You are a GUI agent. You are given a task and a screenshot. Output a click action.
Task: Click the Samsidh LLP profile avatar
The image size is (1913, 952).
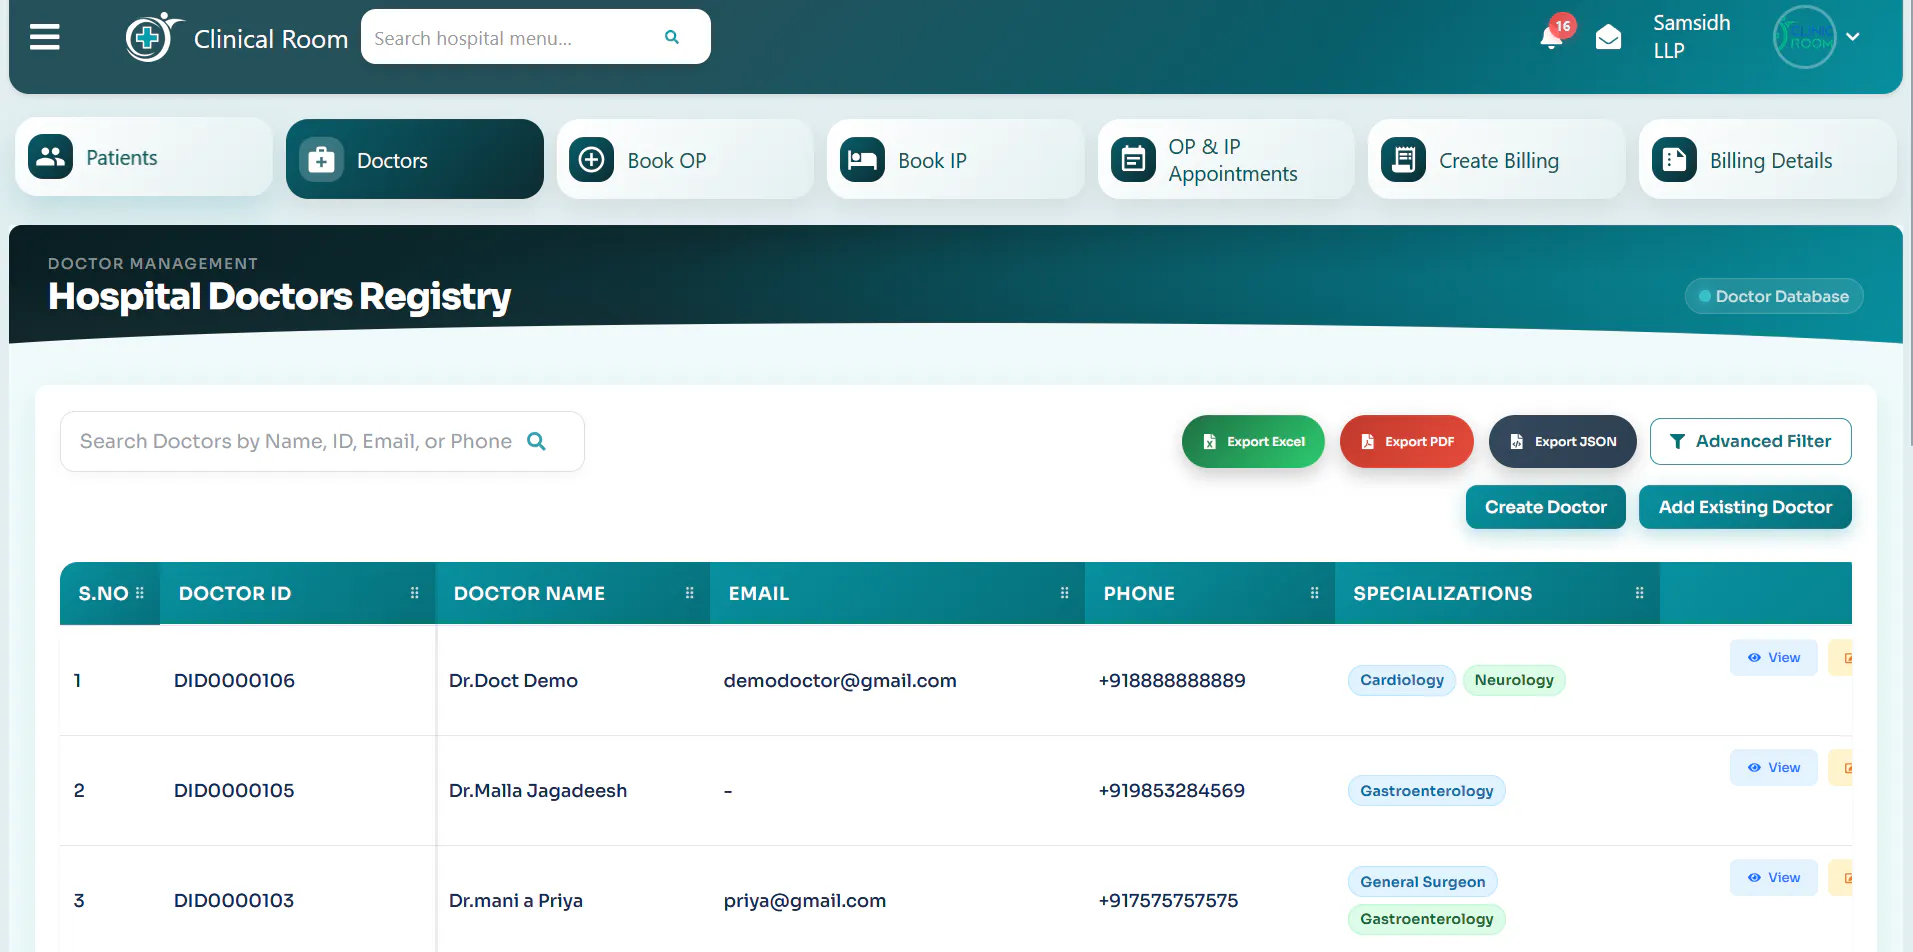tap(1804, 37)
